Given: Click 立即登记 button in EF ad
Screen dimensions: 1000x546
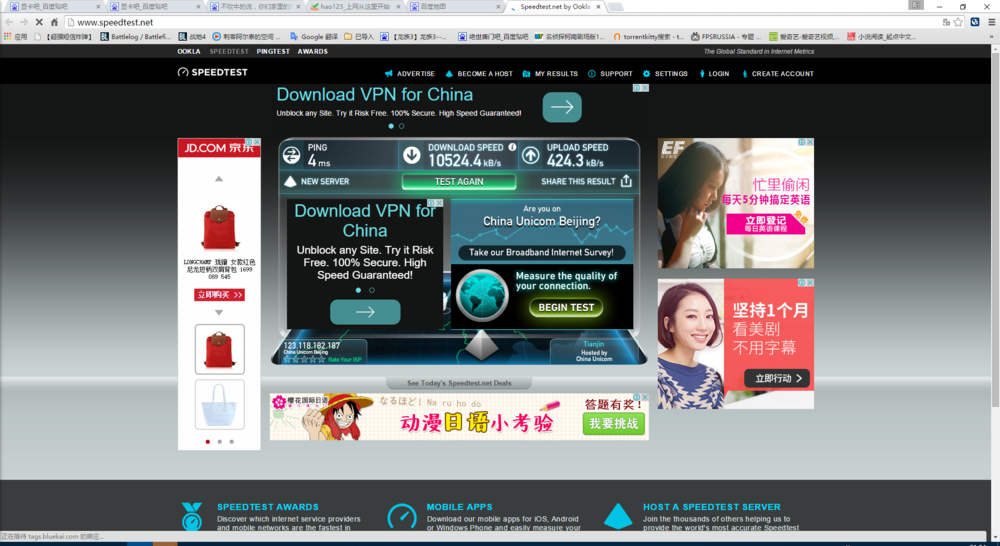Looking at the screenshot, I should [x=765, y=224].
